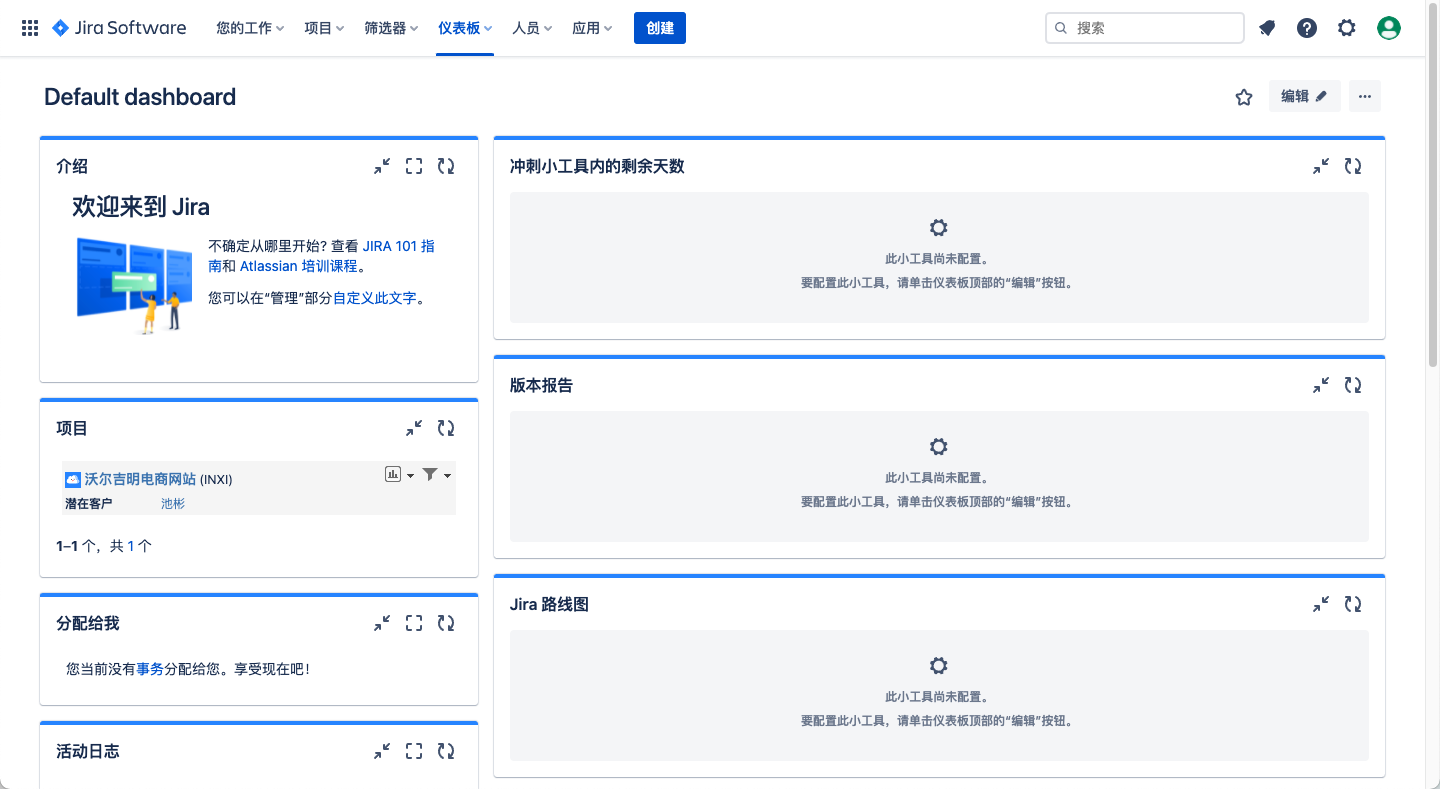The width and height of the screenshot is (1440, 789).
Task: Open the 仪表板 menu
Action: pyautogui.click(x=465, y=28)
